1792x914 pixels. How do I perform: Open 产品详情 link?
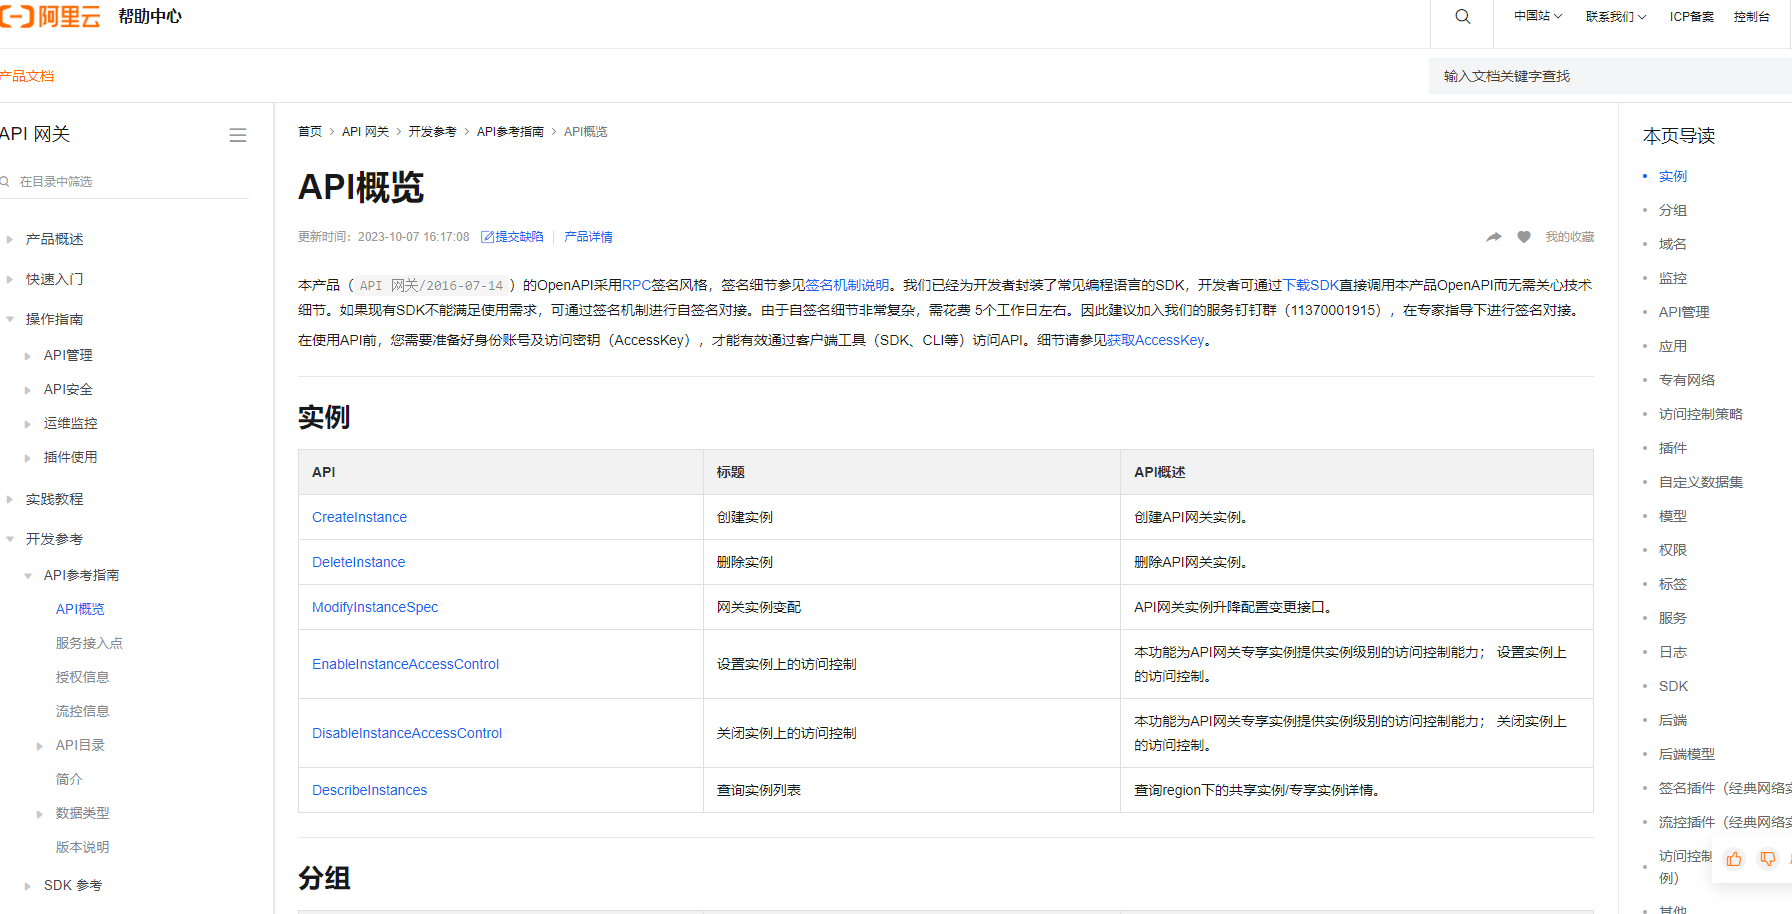click(x=588, y=237)
